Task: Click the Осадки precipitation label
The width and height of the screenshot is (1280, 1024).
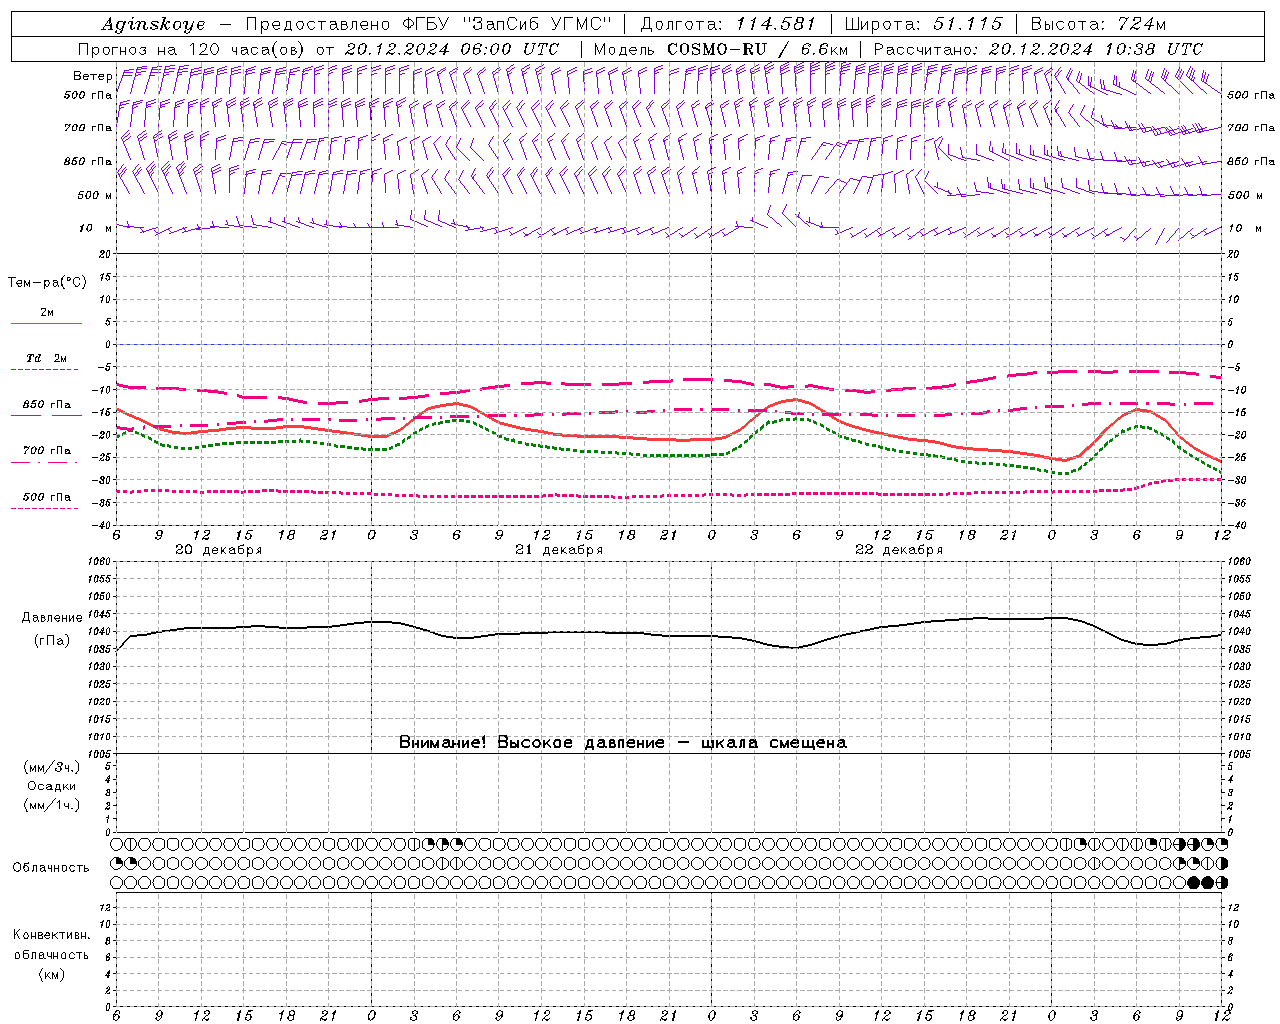Action: pos(52,786)
